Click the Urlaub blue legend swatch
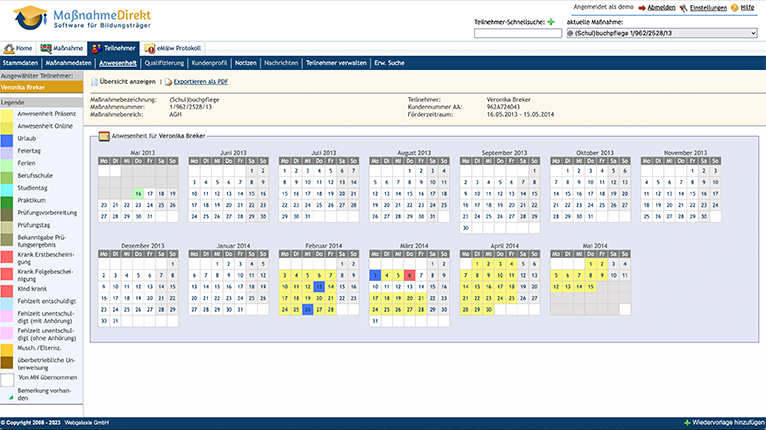 coord(7,141)
